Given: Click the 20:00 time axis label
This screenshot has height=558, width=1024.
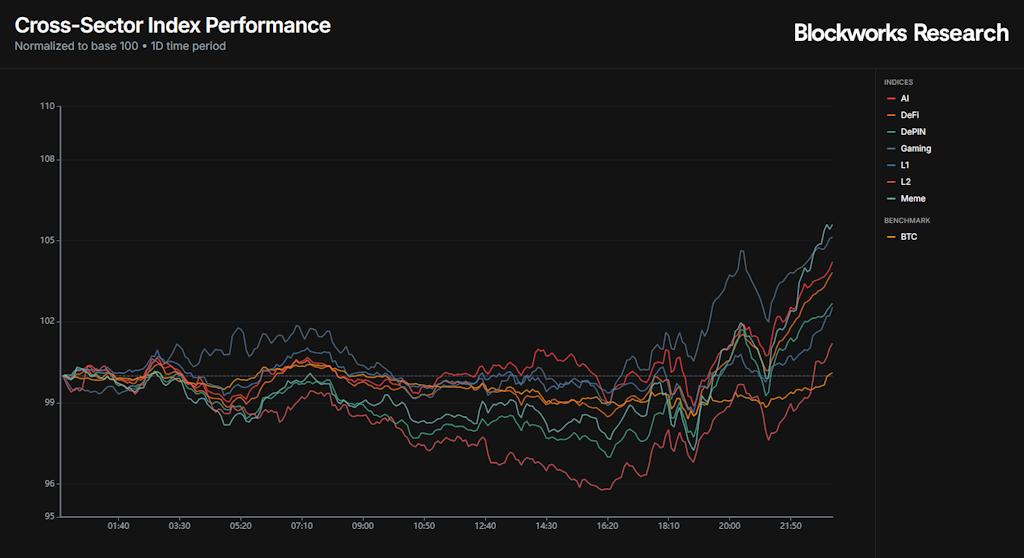Looking at the screenshot, I should (x=729, y=525).
